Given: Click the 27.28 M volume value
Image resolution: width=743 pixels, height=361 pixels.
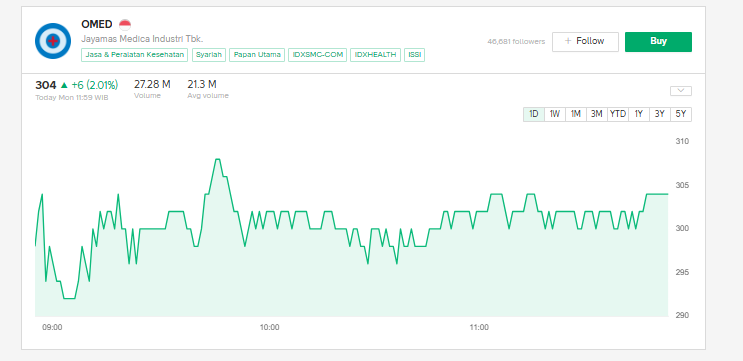Looking at the screenshot, I should [152, 84].
